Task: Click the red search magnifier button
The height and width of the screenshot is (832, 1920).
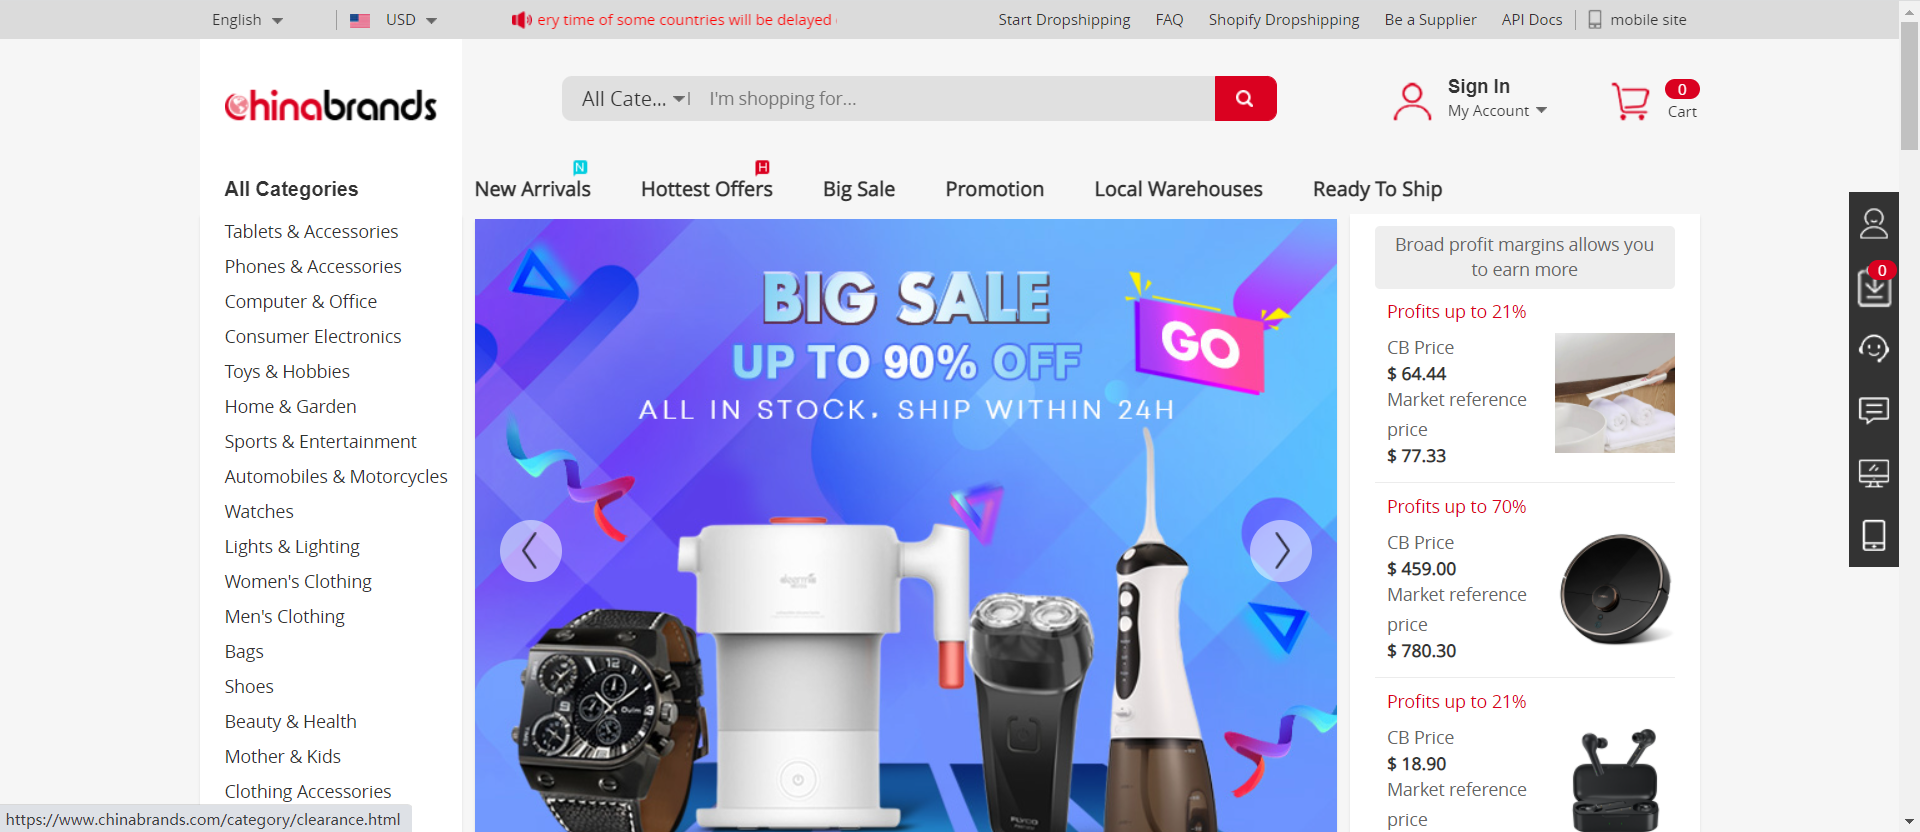Action: tap(1245, 98)
